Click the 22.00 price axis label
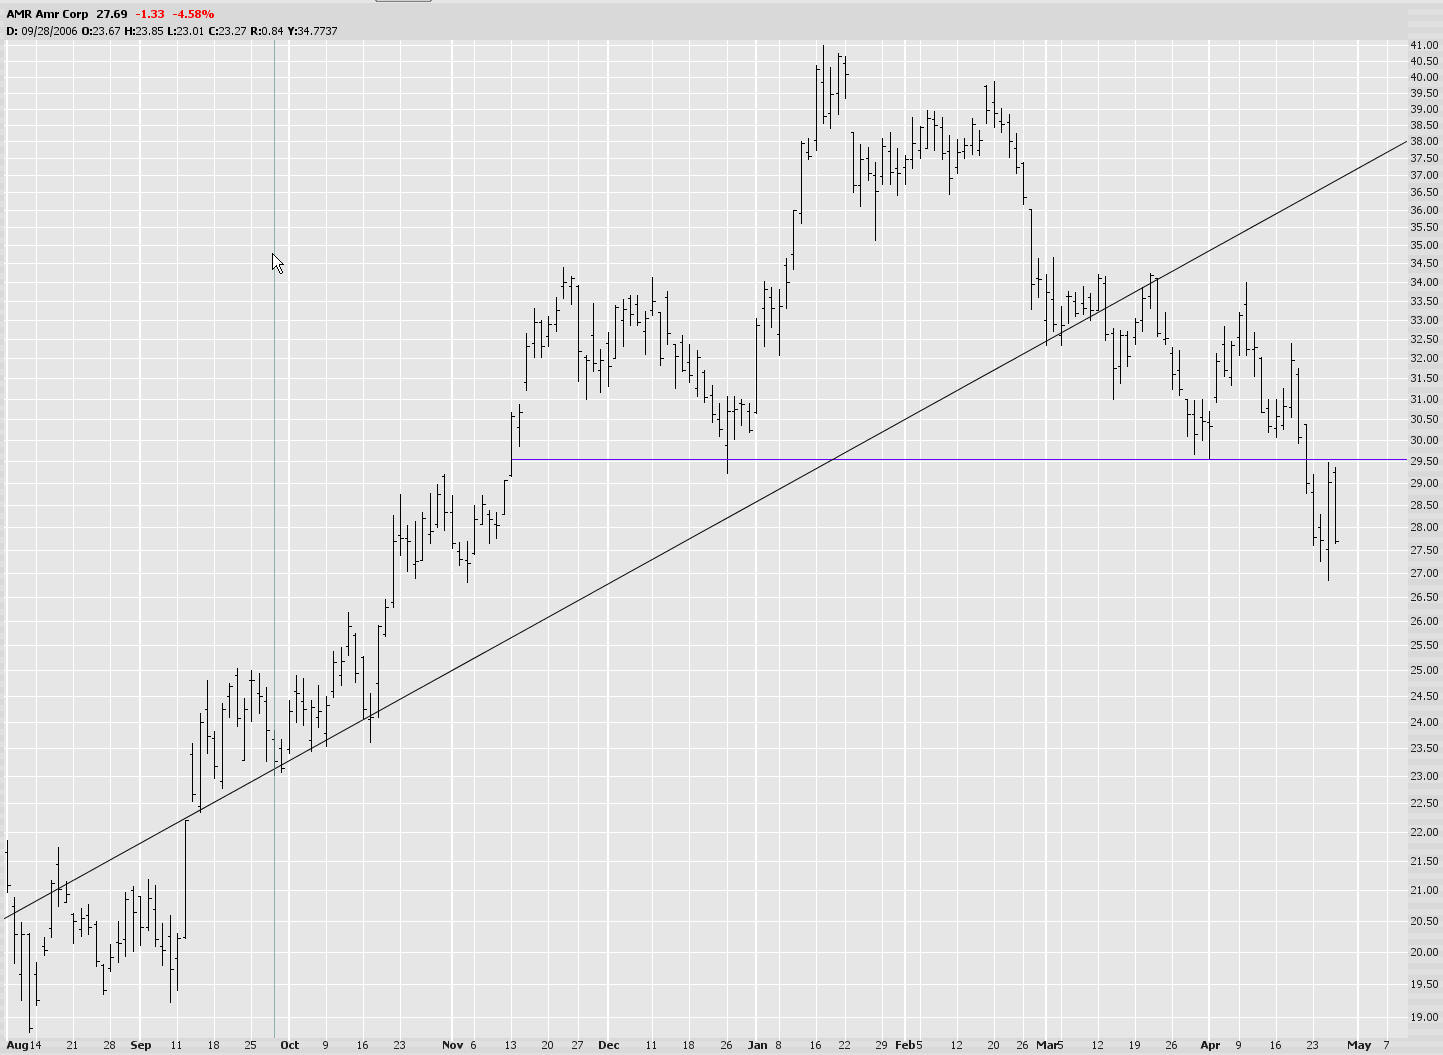The width and height of the screenshot is (1443, 1055). 1424,832
